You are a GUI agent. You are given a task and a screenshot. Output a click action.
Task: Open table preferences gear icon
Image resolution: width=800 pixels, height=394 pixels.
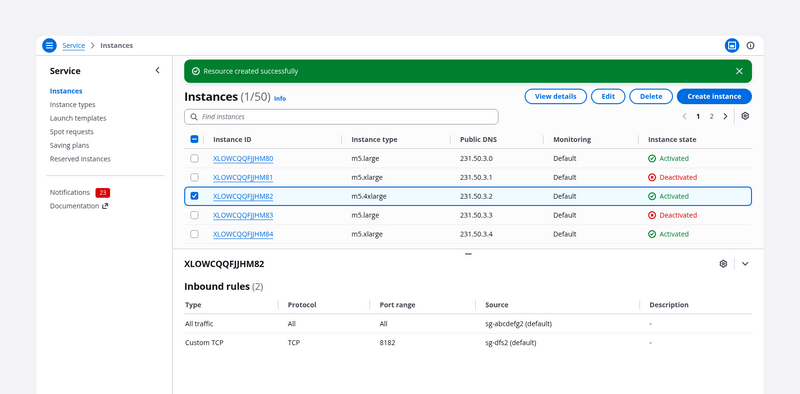[x=745, y=116]
